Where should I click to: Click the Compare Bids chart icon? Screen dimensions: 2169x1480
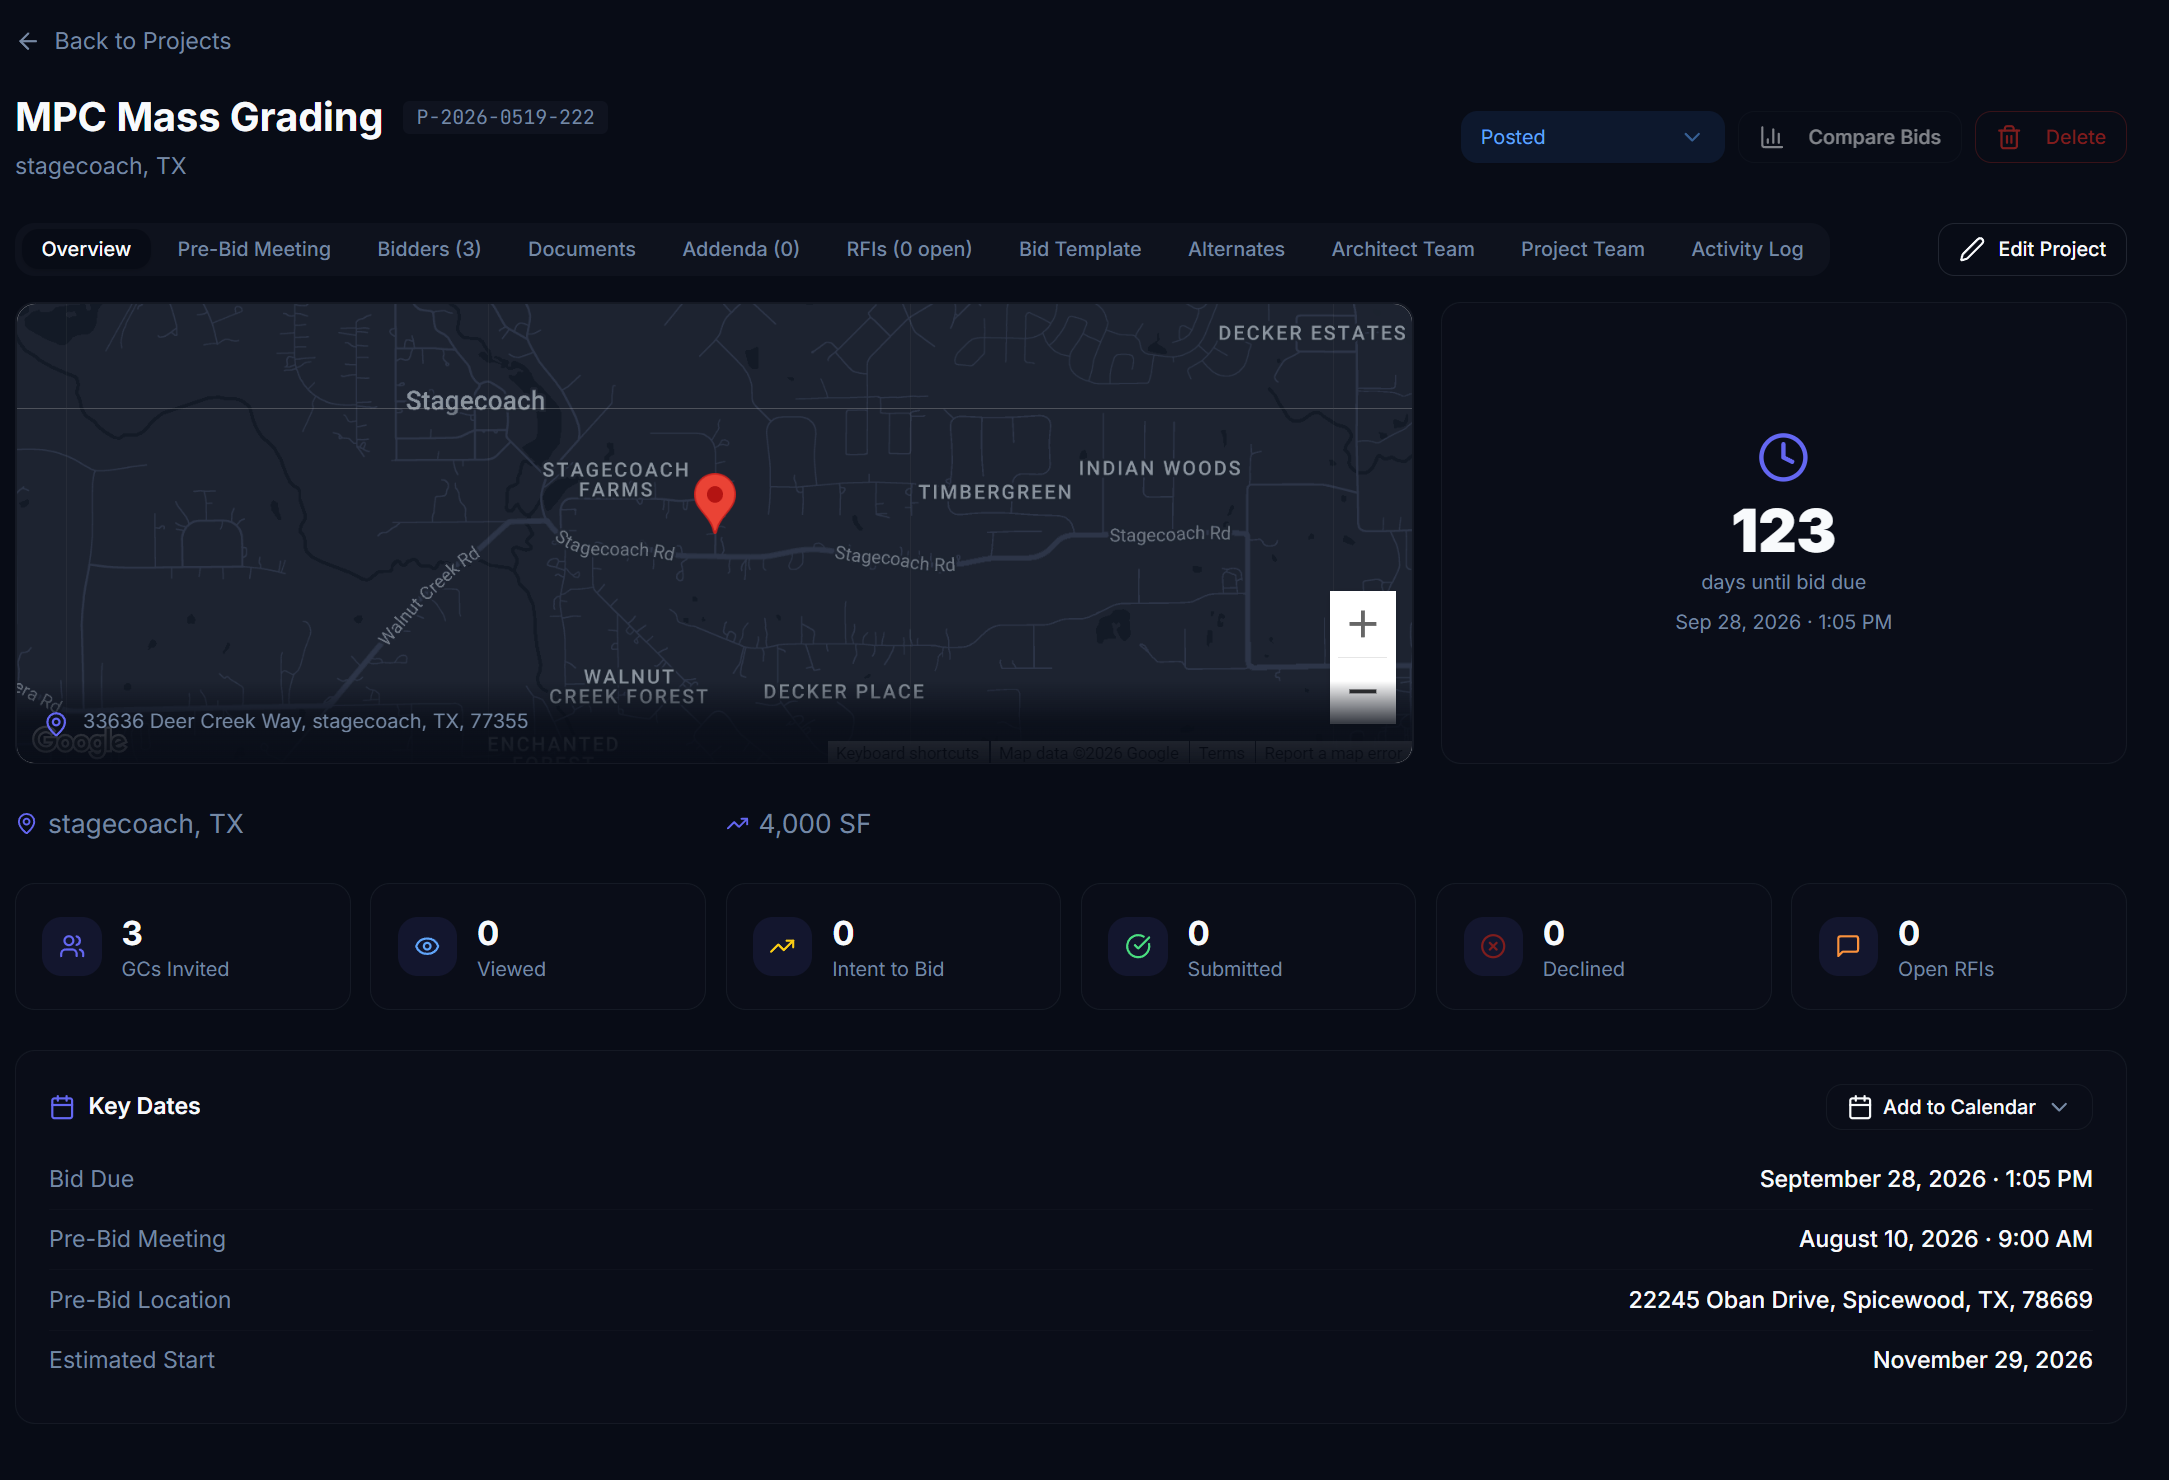tap(1771, 137)
